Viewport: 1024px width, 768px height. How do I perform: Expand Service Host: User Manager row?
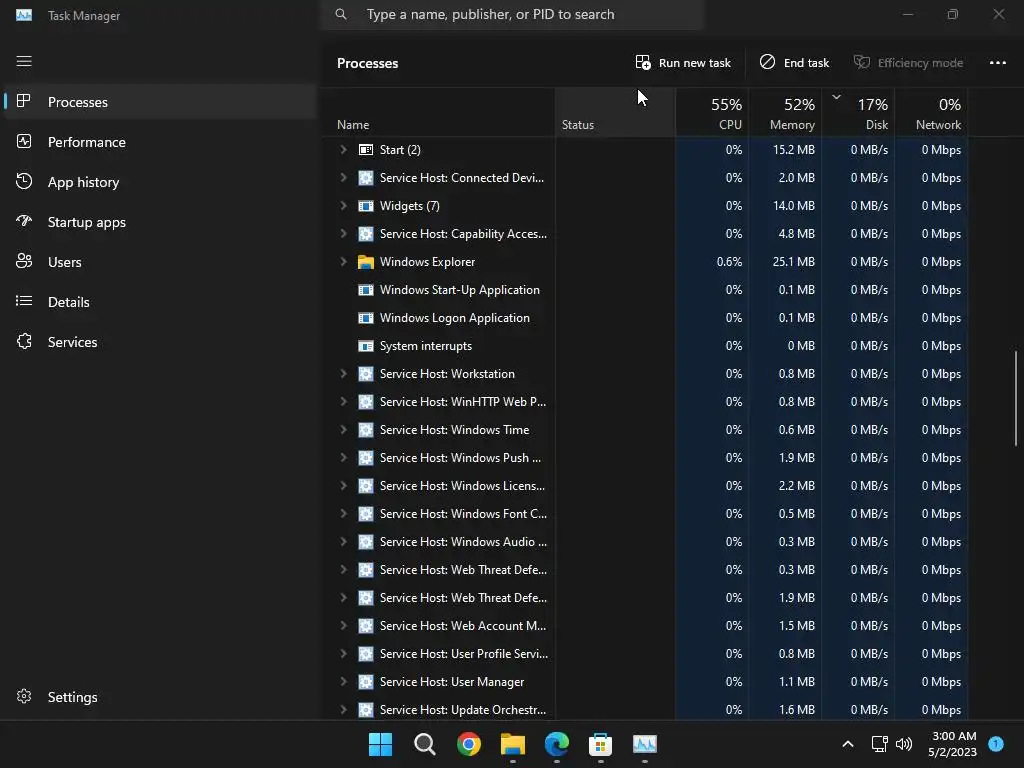(344, 682)
